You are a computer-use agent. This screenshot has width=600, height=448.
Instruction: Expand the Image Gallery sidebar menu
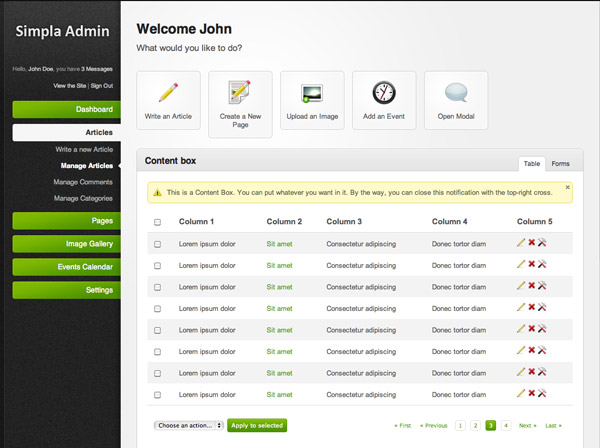(67, 243)
